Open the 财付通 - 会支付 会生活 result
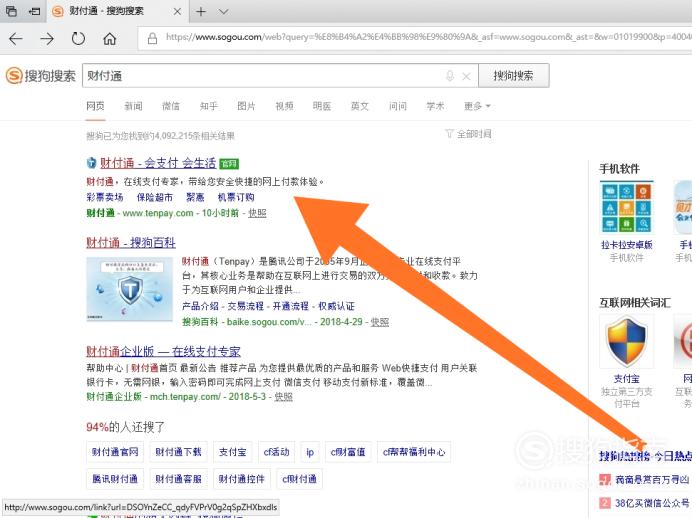 tap(158, 163)
